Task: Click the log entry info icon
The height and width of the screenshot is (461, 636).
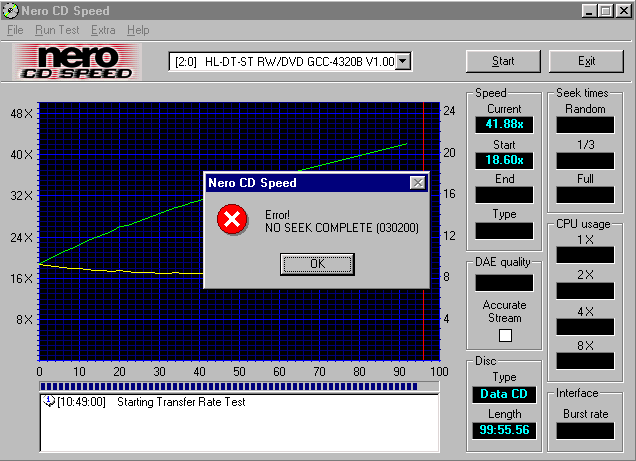Action: coord(49,401)
